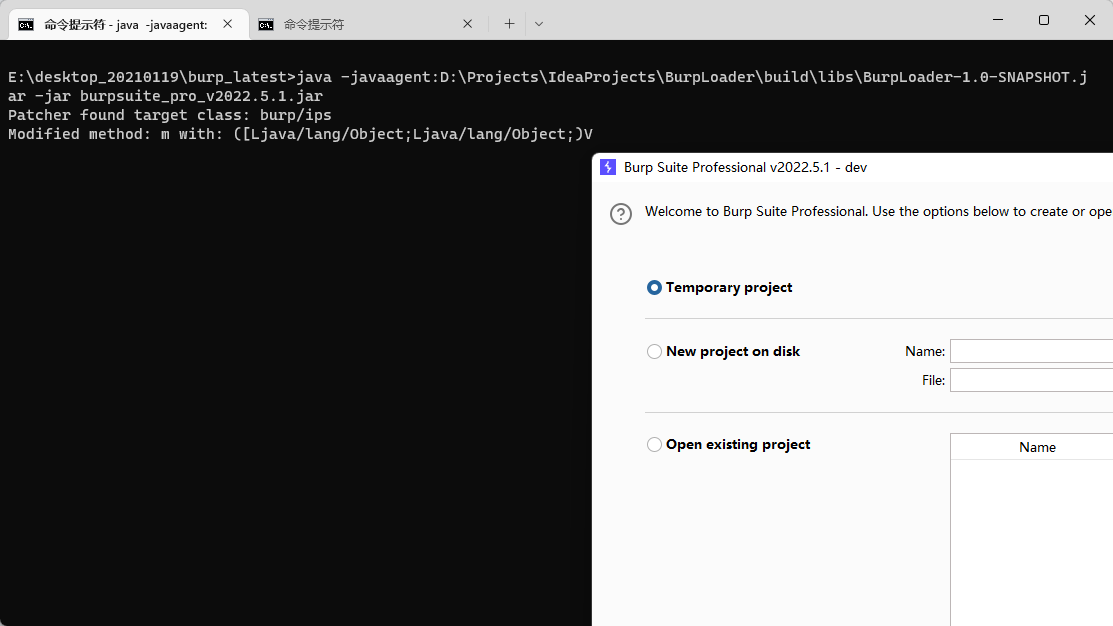Image resolution: width=1113 pixels, height=626 pixels.
Task: Select the Temporary project option
Action: tap(655, 287)
